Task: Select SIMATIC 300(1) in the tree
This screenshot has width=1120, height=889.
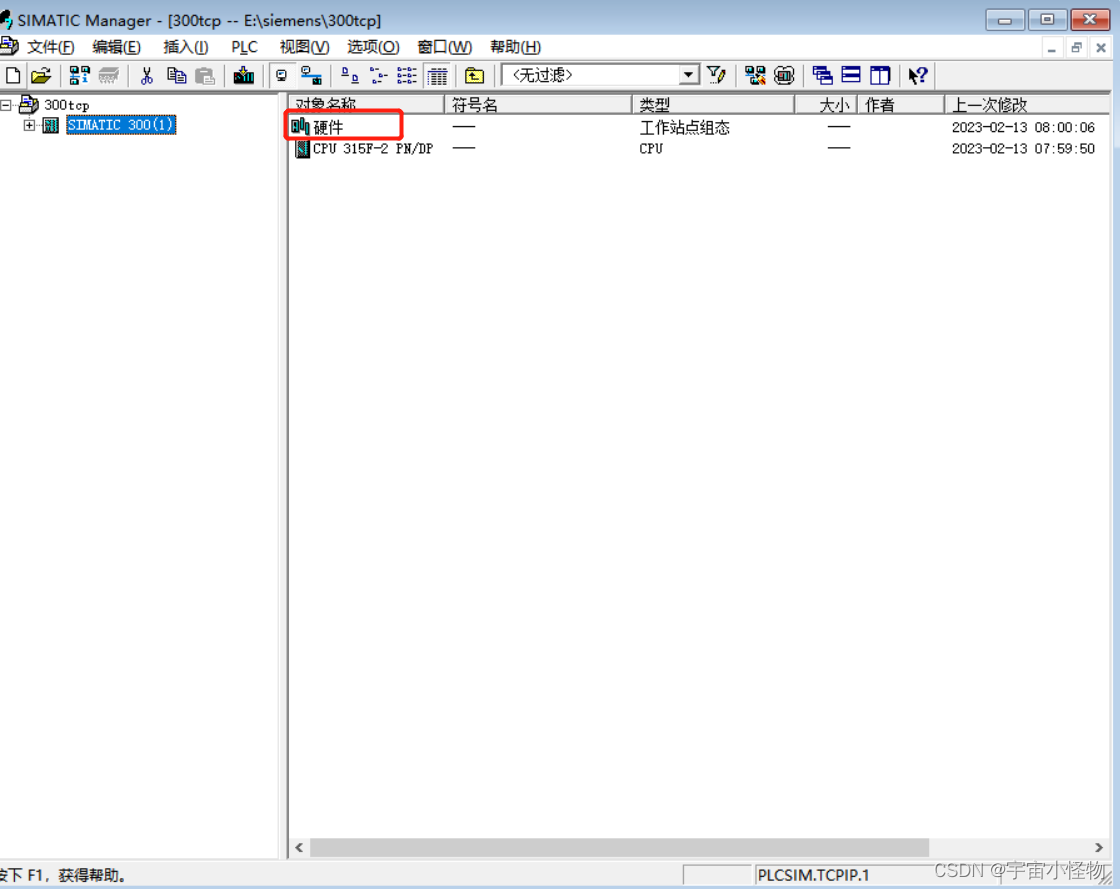Action: [x=121, y=125]
